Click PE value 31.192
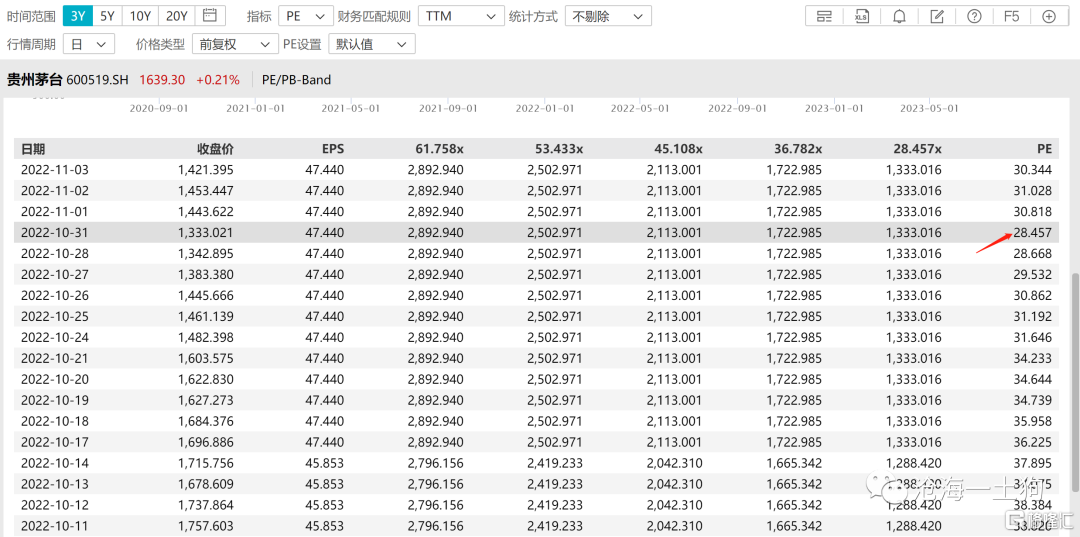Image resolution: width=1080 pixels, height=537 pixels. (1032, 317)
